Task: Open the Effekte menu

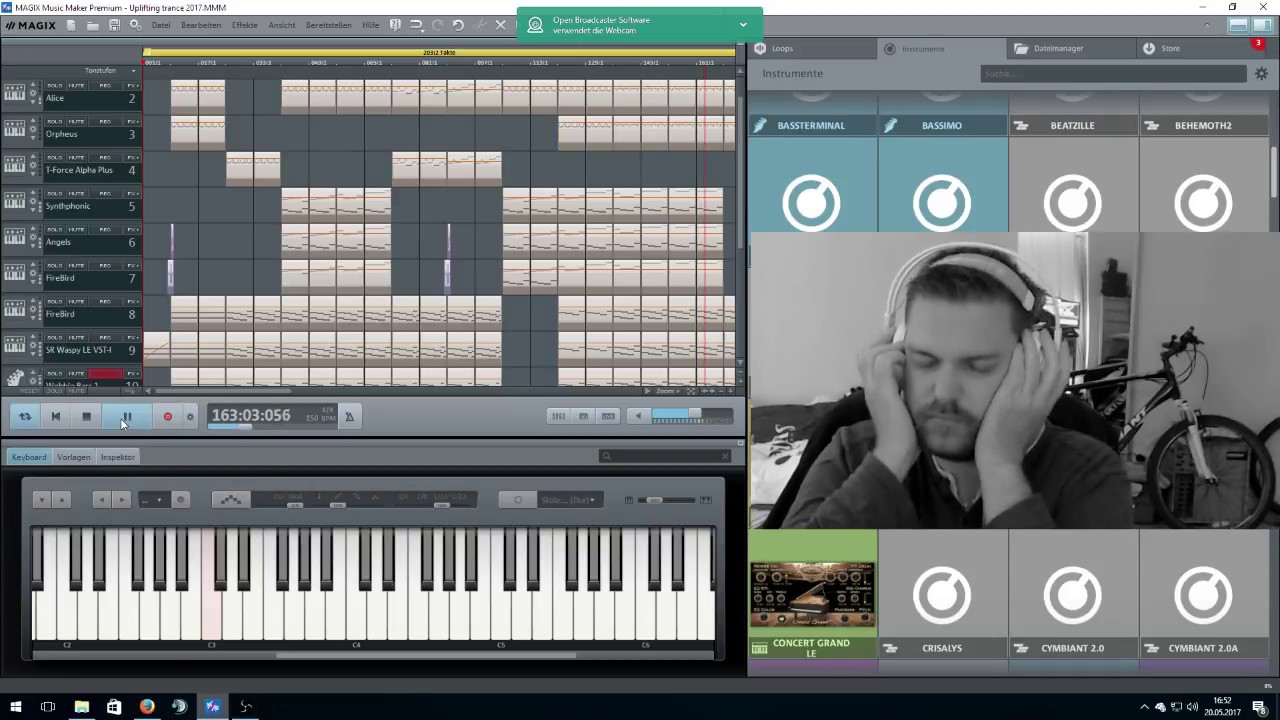Action: 244,25
